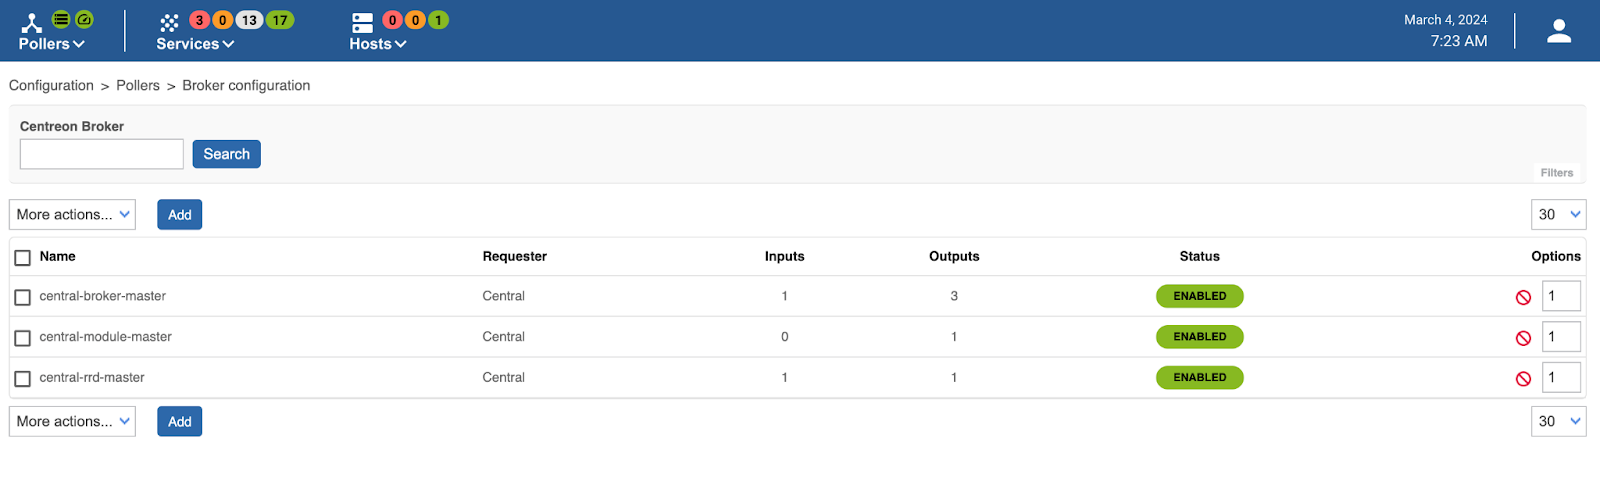This screenshot has height=503, width=1600.
Task: Disable central-broker-master via red icon
Action: pos(1523,297)
